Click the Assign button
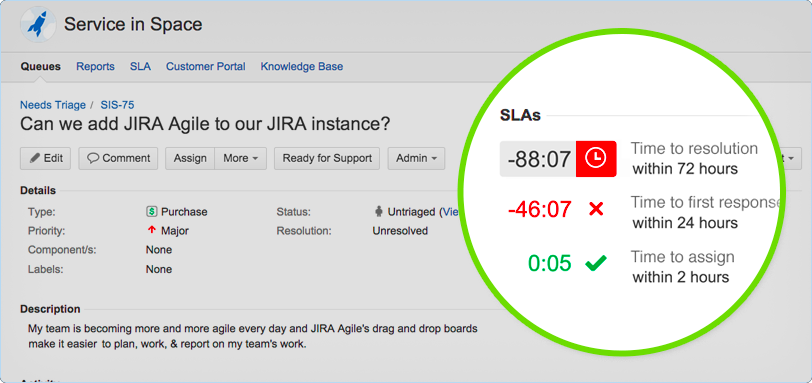812x383 pixels. coord(190,158)
